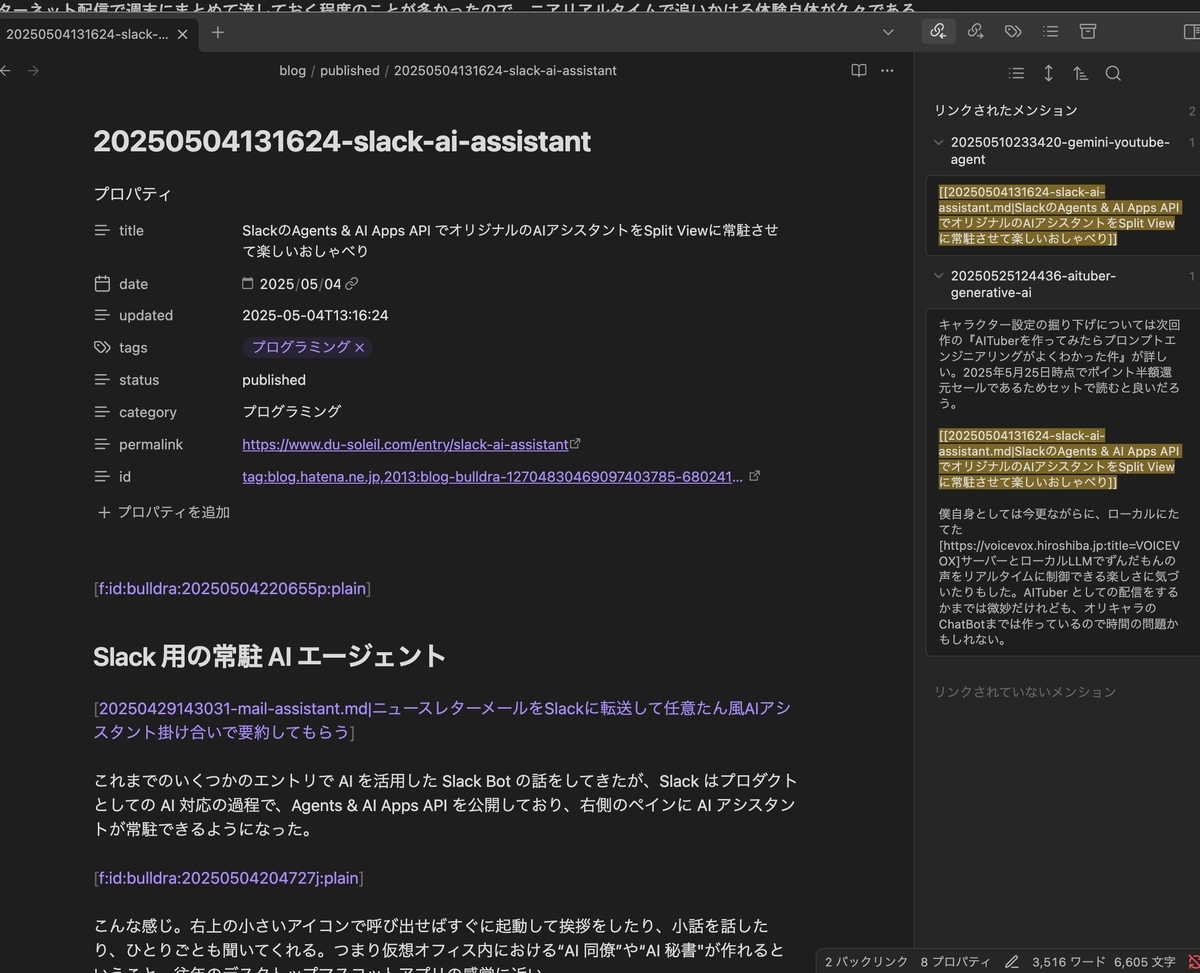Toggle show more context arrow icon
The image size is (1200, 973).
tap(1048, 73)
